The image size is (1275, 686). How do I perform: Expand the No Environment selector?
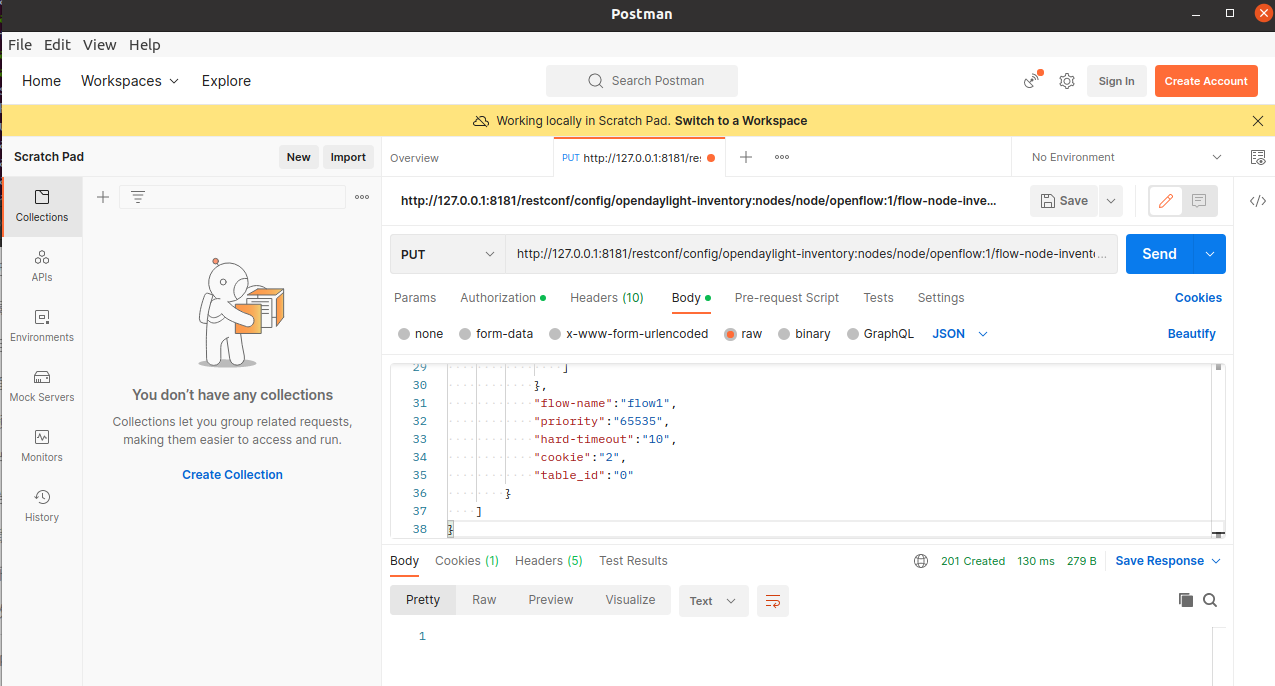[x=1127, y=157]
